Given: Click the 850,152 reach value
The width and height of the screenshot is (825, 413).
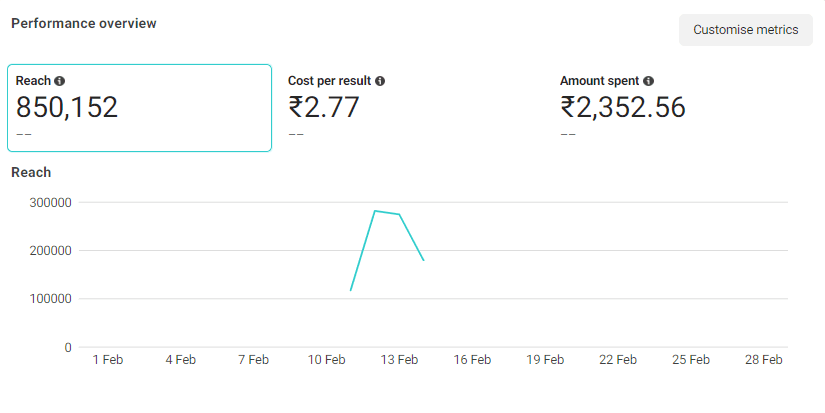Looking at the screenshot, I should coord(67,107).
